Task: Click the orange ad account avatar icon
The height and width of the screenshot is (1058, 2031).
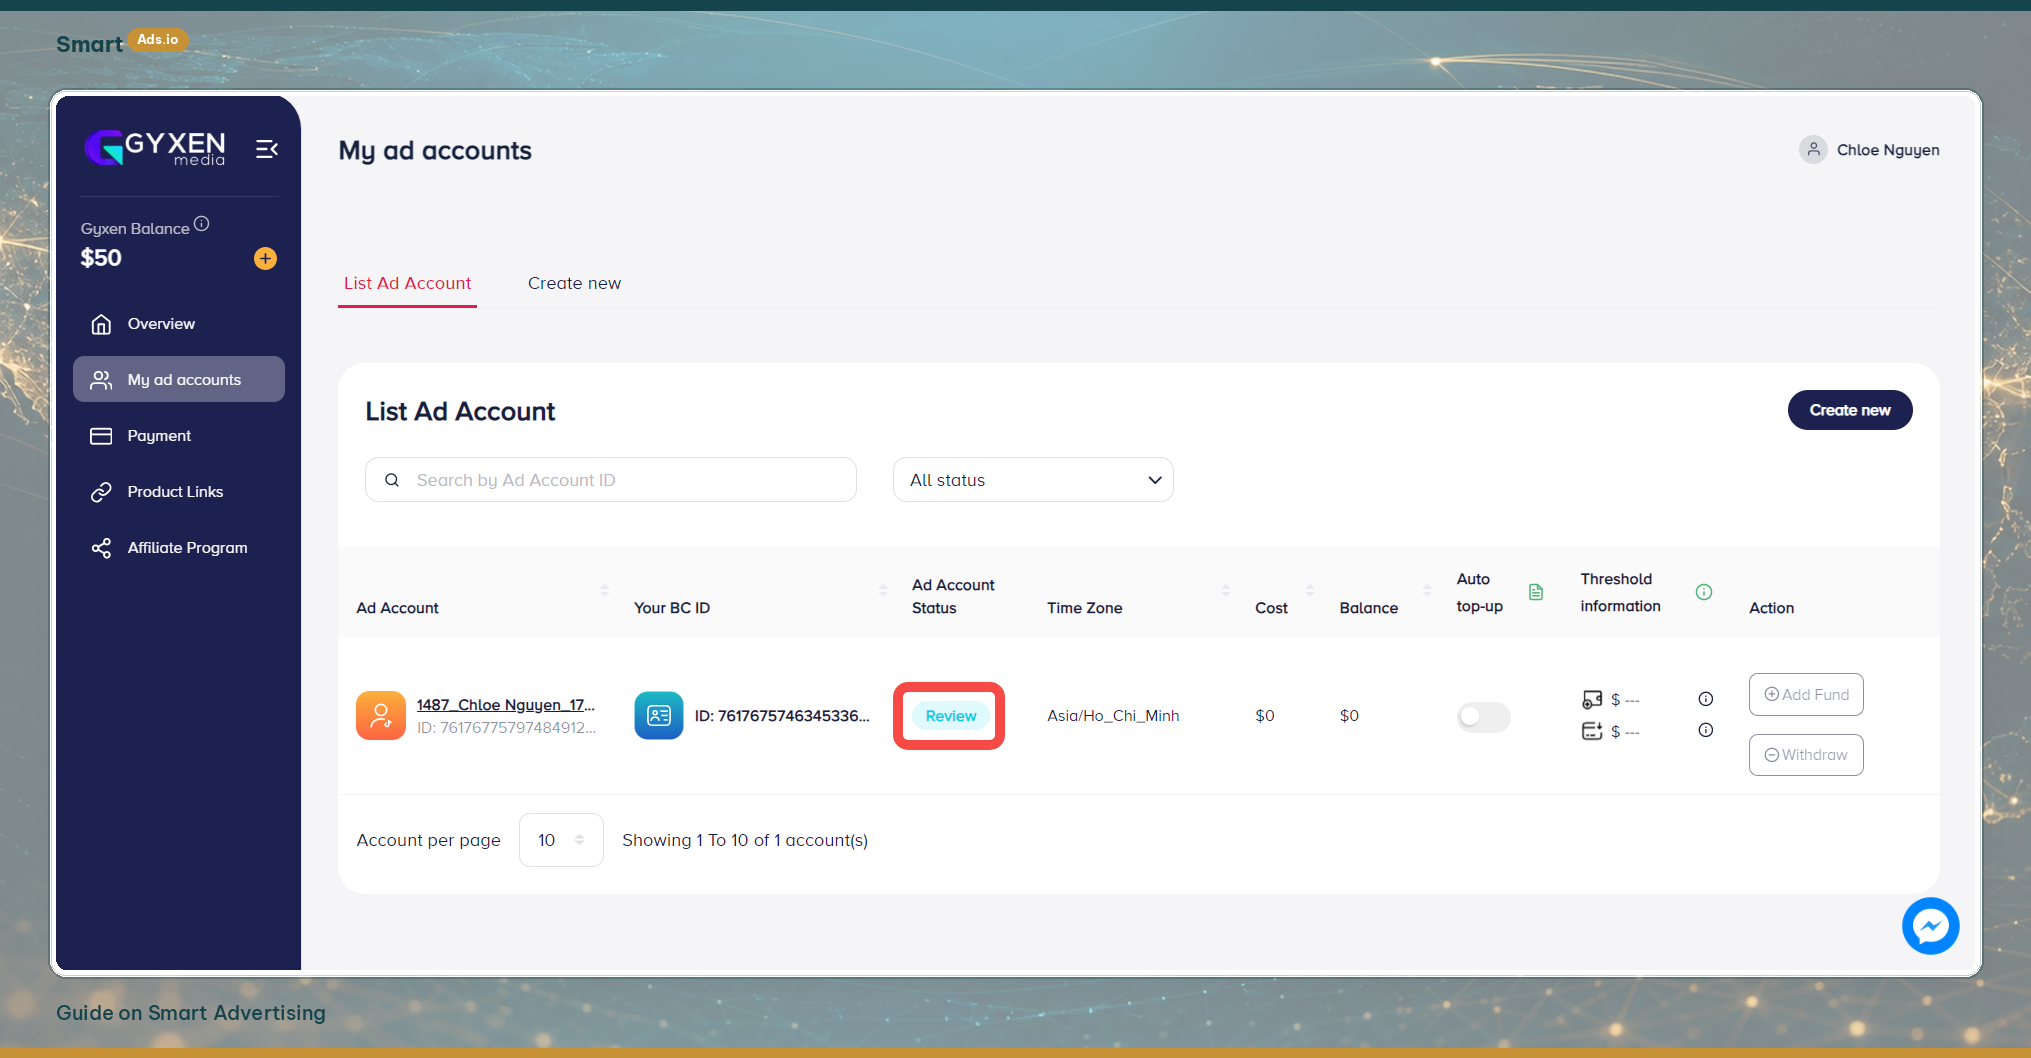Action: point(381,716)
